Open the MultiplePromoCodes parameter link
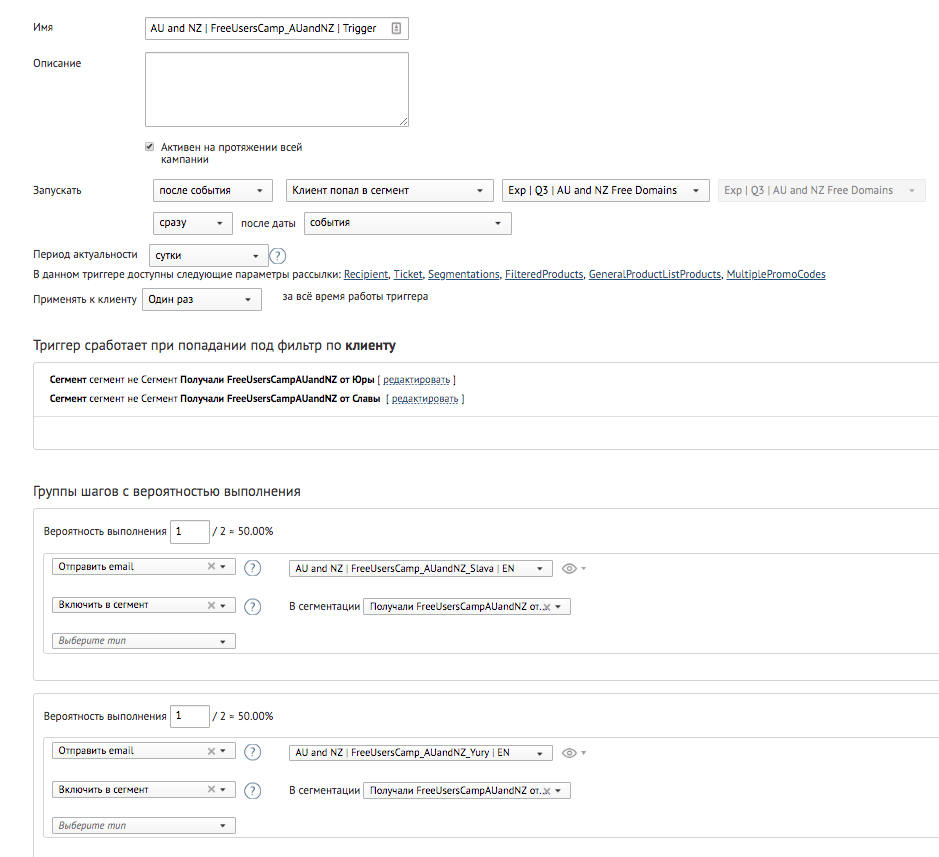939x857 pixels. [x=775, y=274]
